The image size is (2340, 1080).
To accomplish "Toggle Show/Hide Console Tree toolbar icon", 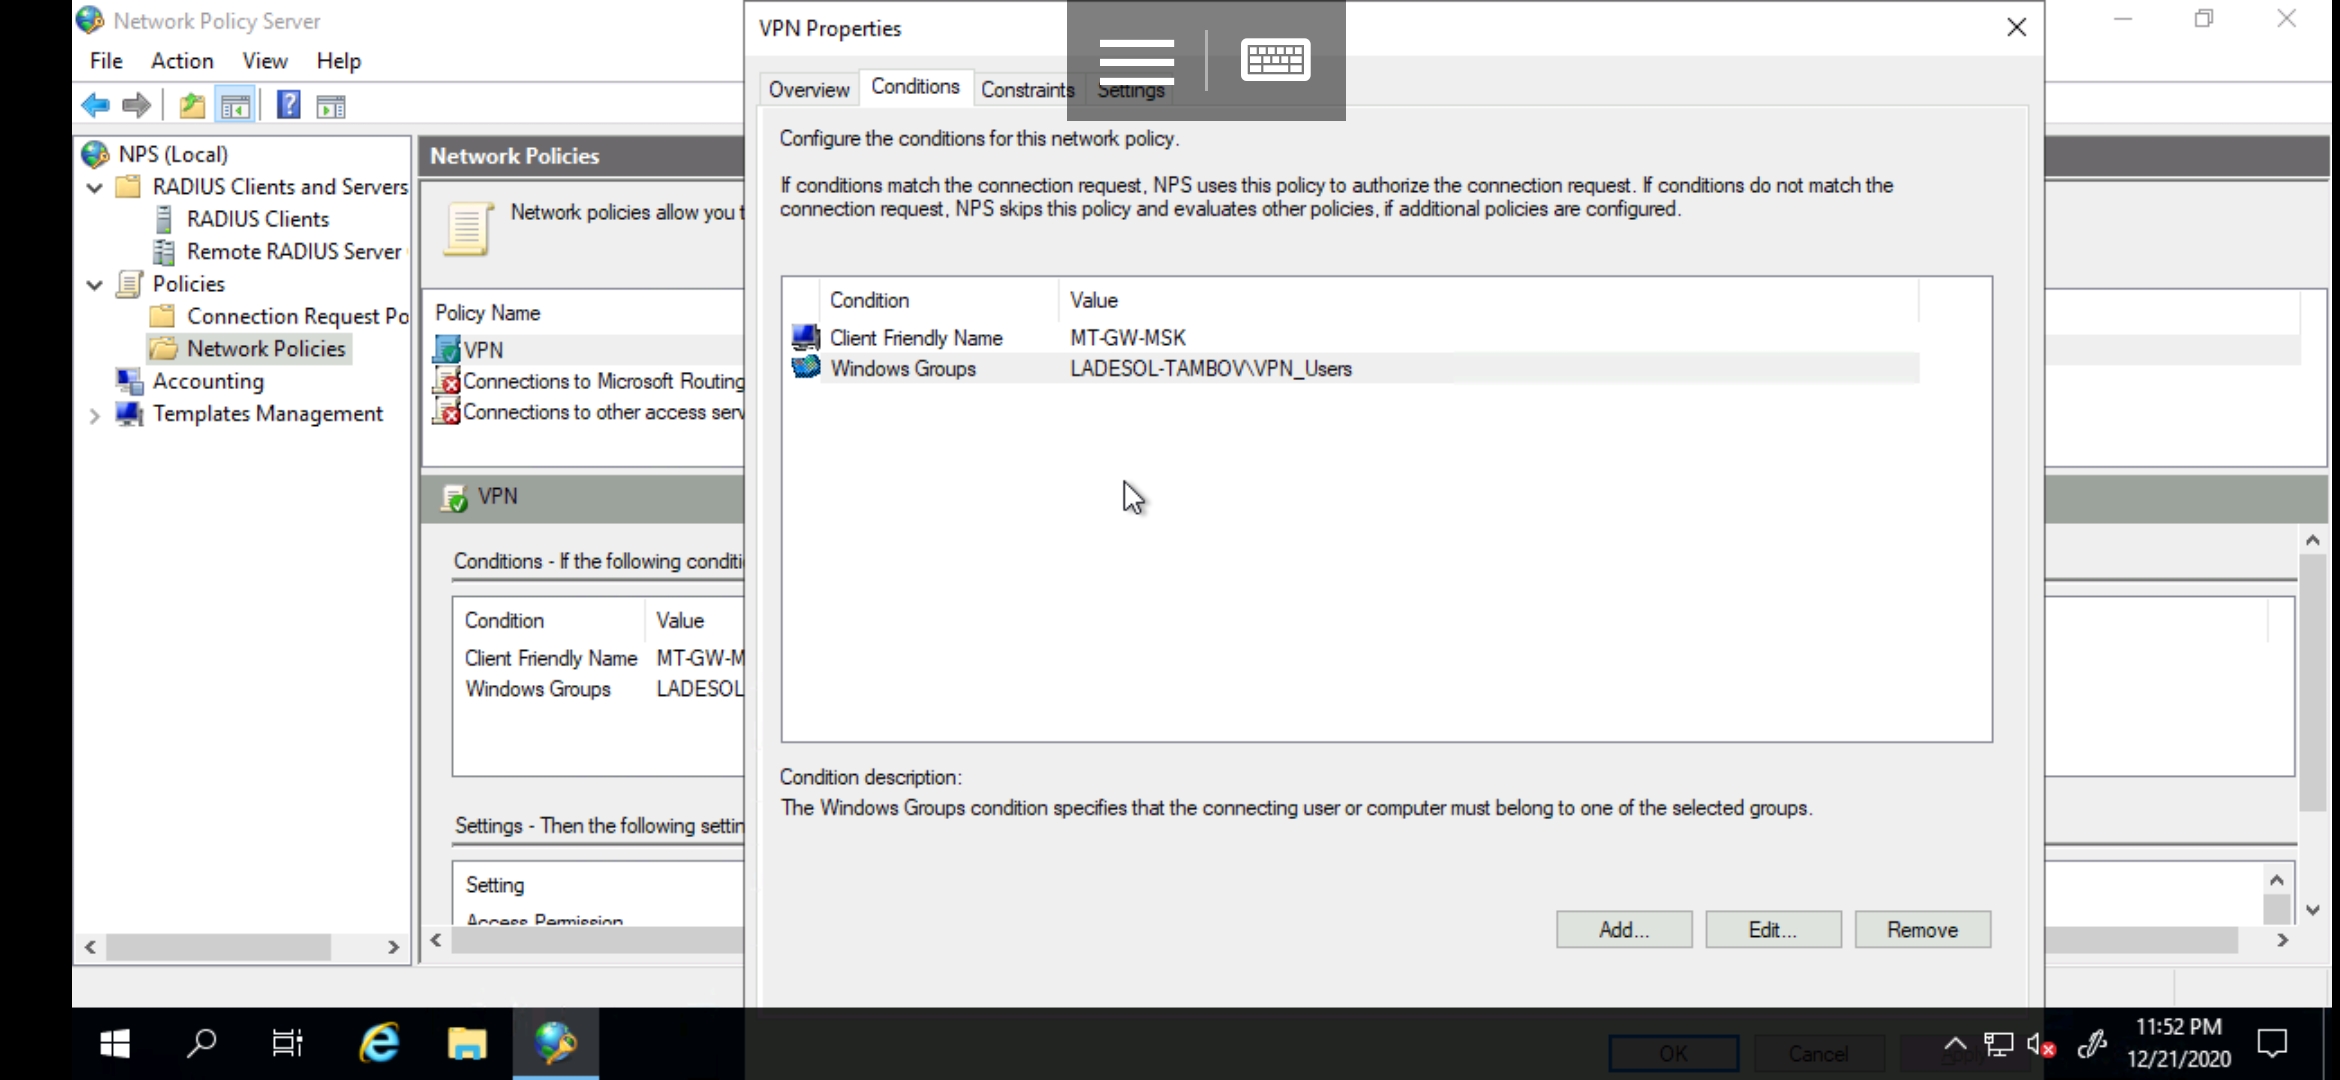I will click(x=235, y=105).
